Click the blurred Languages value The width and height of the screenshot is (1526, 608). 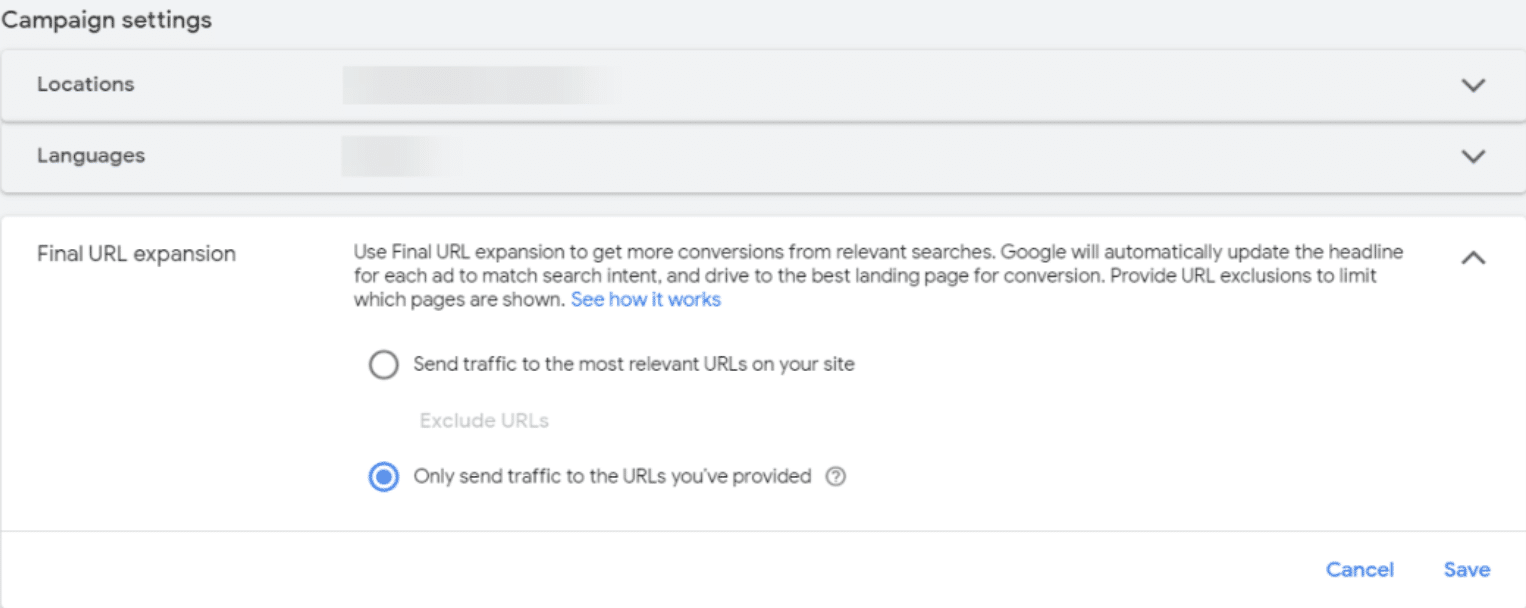(395, 157)
